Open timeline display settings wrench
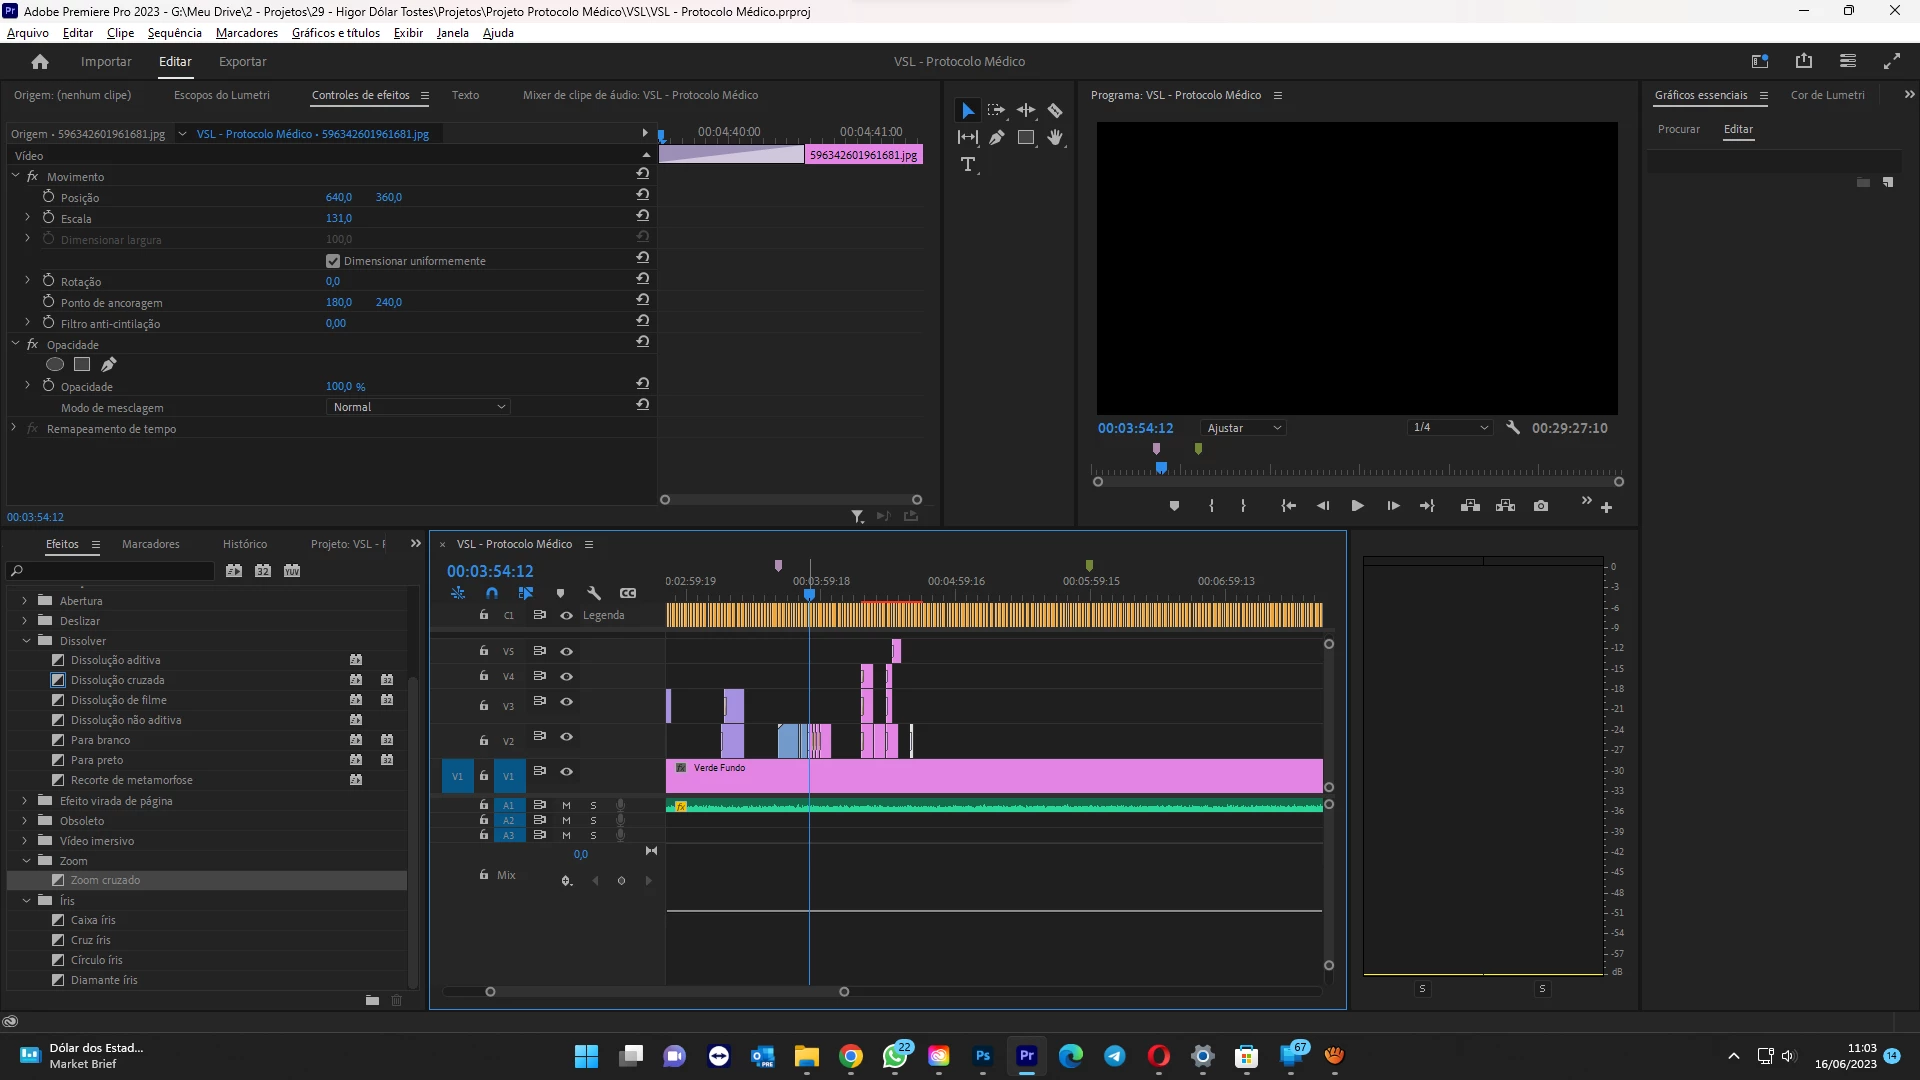This screenshot has height=1080, width=1920. (594, 593)
